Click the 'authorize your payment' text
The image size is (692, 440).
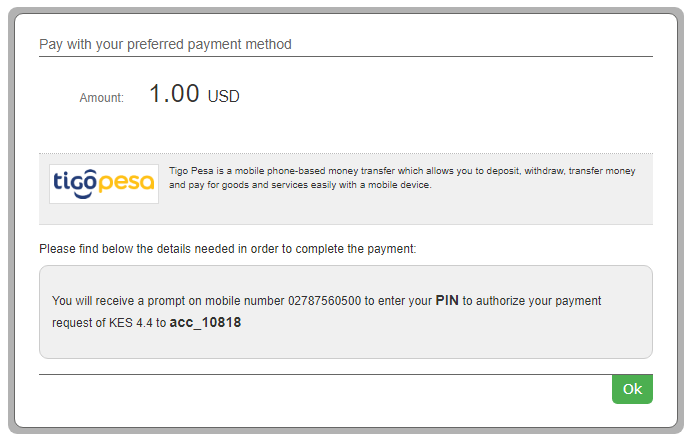(538, 301)
